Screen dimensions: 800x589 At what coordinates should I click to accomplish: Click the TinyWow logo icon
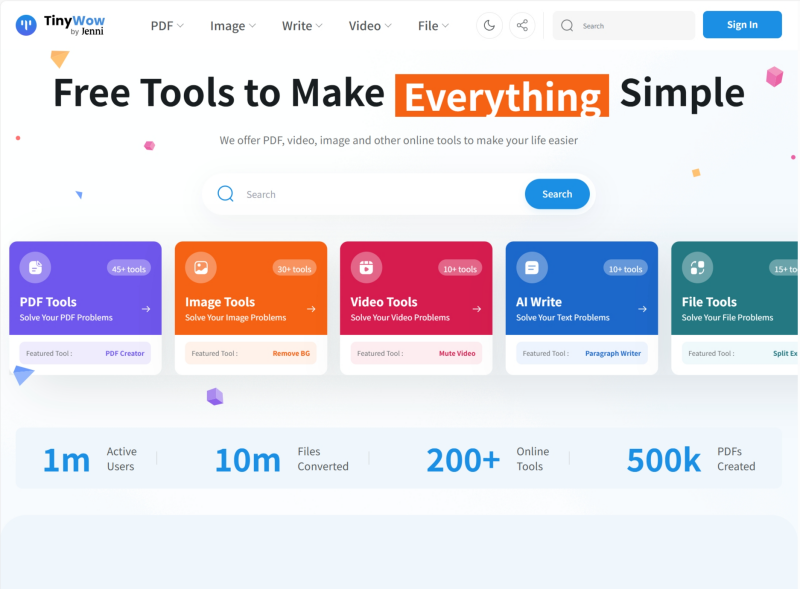(x=26, y=25)
